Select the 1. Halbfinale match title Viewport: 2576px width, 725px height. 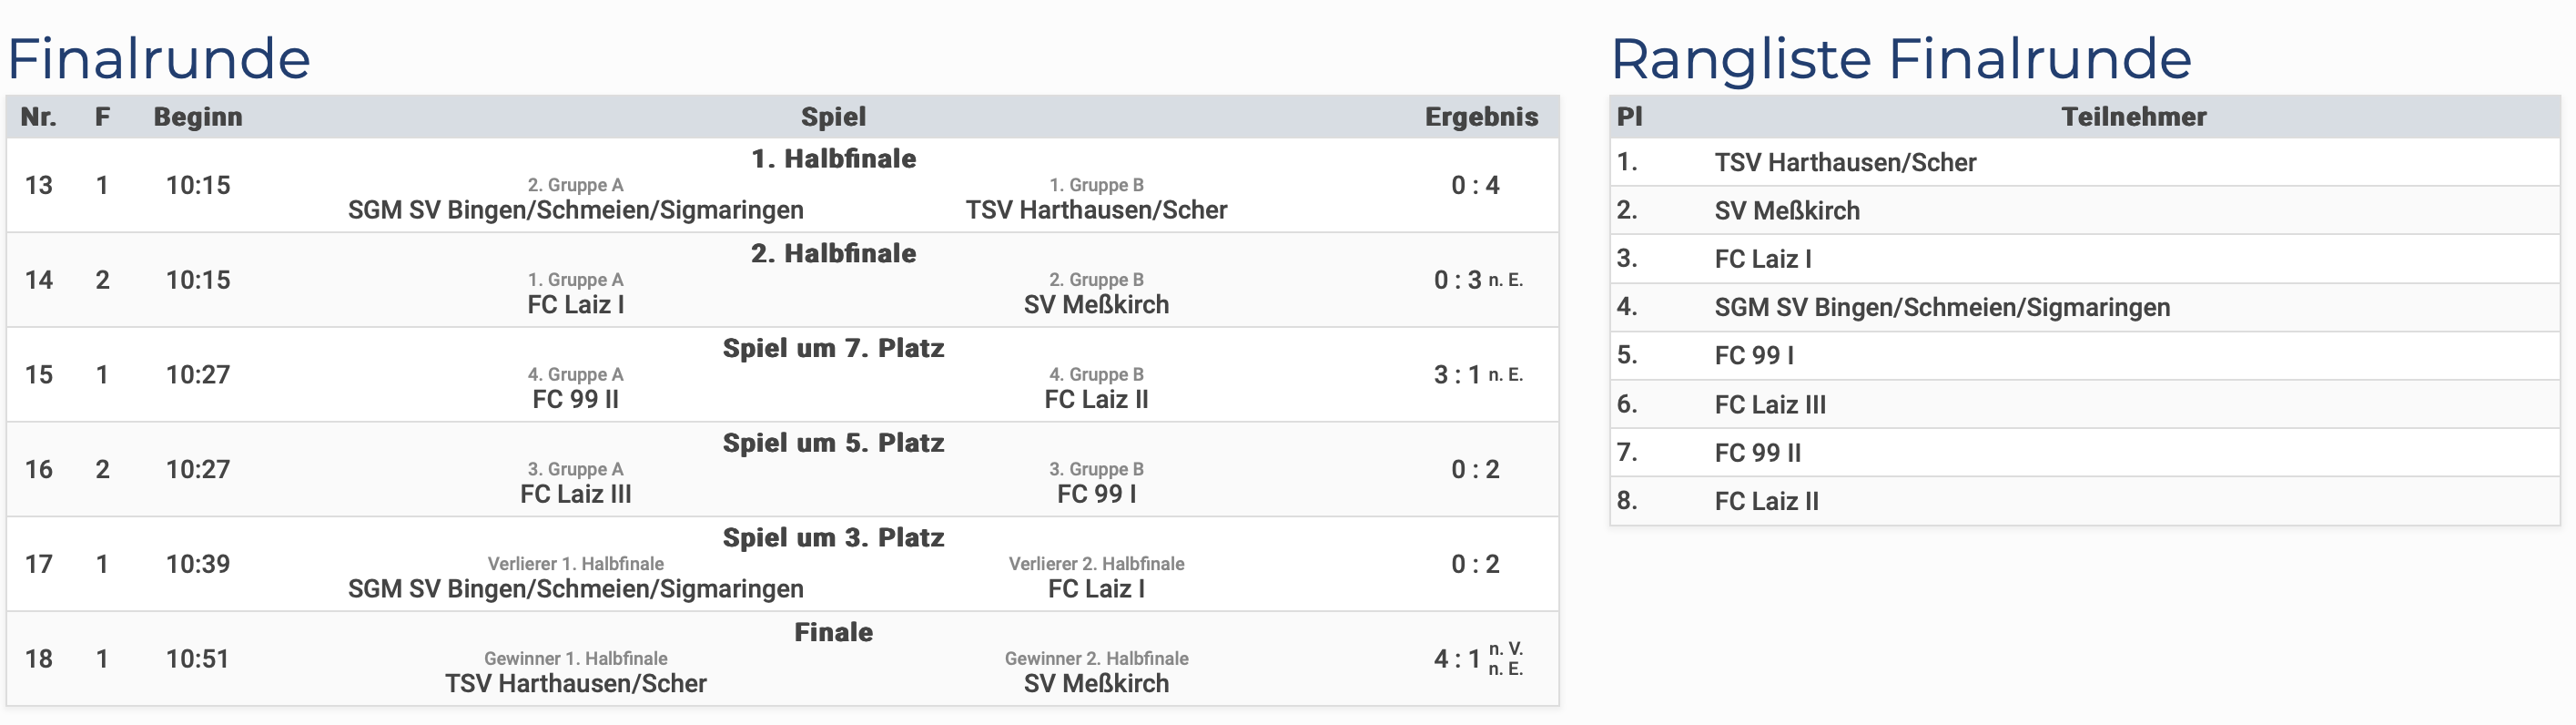[x=833, y=158]
